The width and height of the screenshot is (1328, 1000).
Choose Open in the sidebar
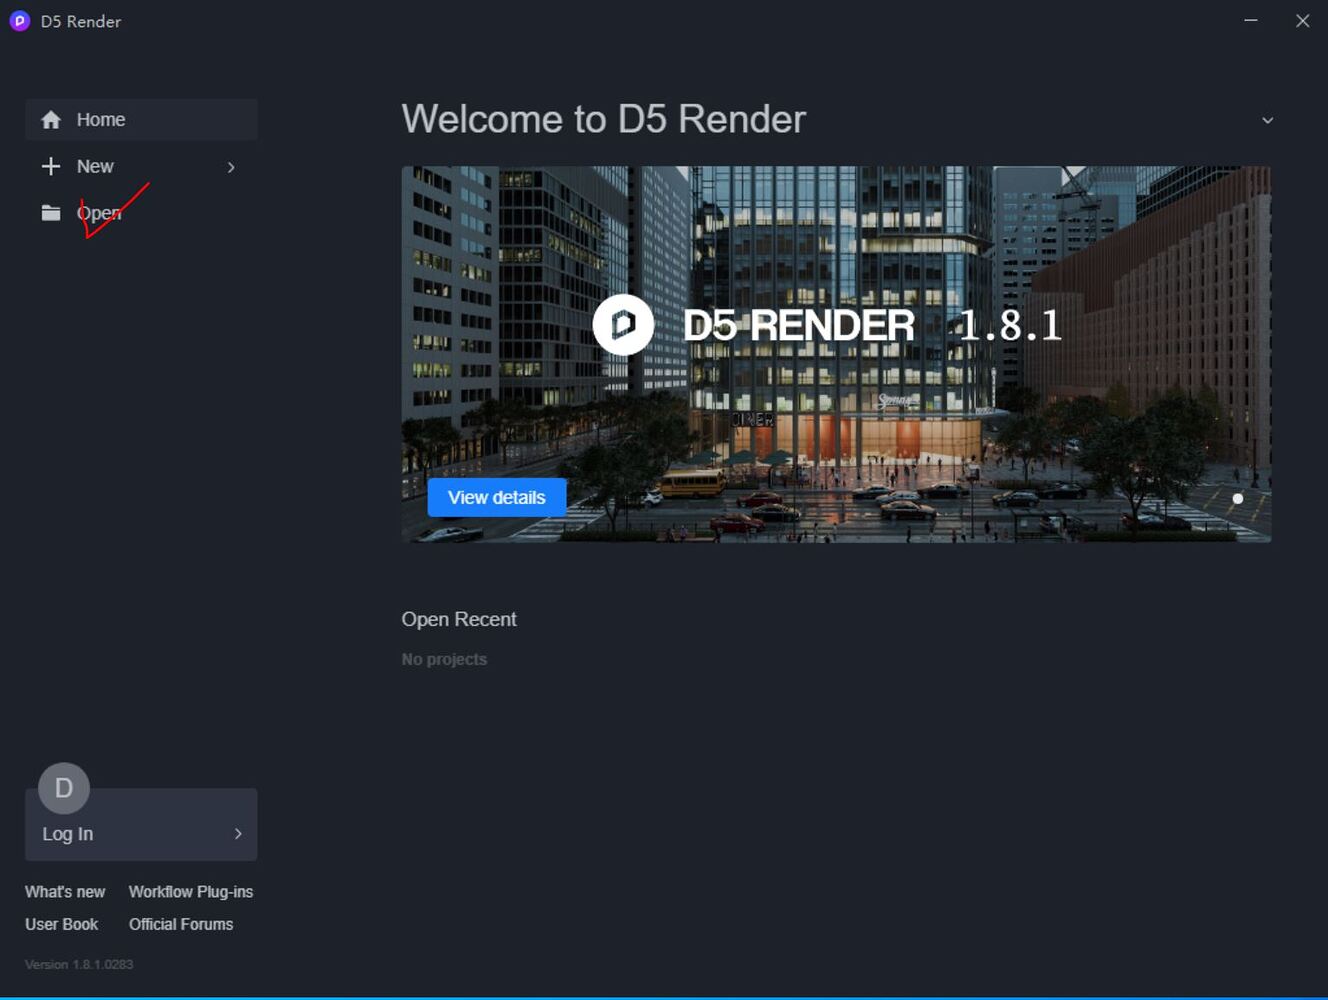click(x=141, y=213)
